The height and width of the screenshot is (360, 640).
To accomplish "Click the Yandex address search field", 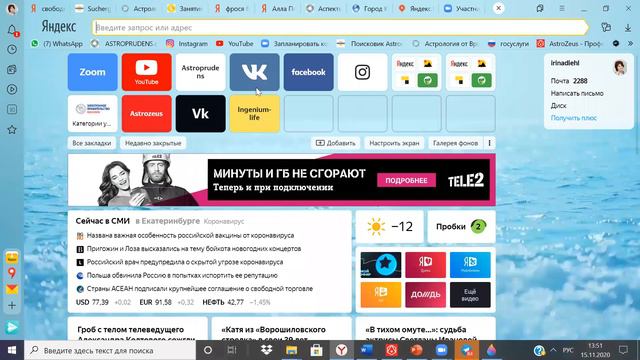I will 340,28.
